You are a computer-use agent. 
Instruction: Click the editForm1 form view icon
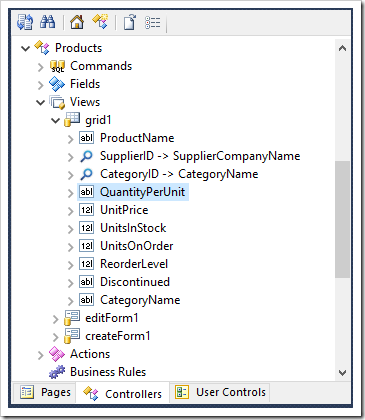(x=72, y=318)
